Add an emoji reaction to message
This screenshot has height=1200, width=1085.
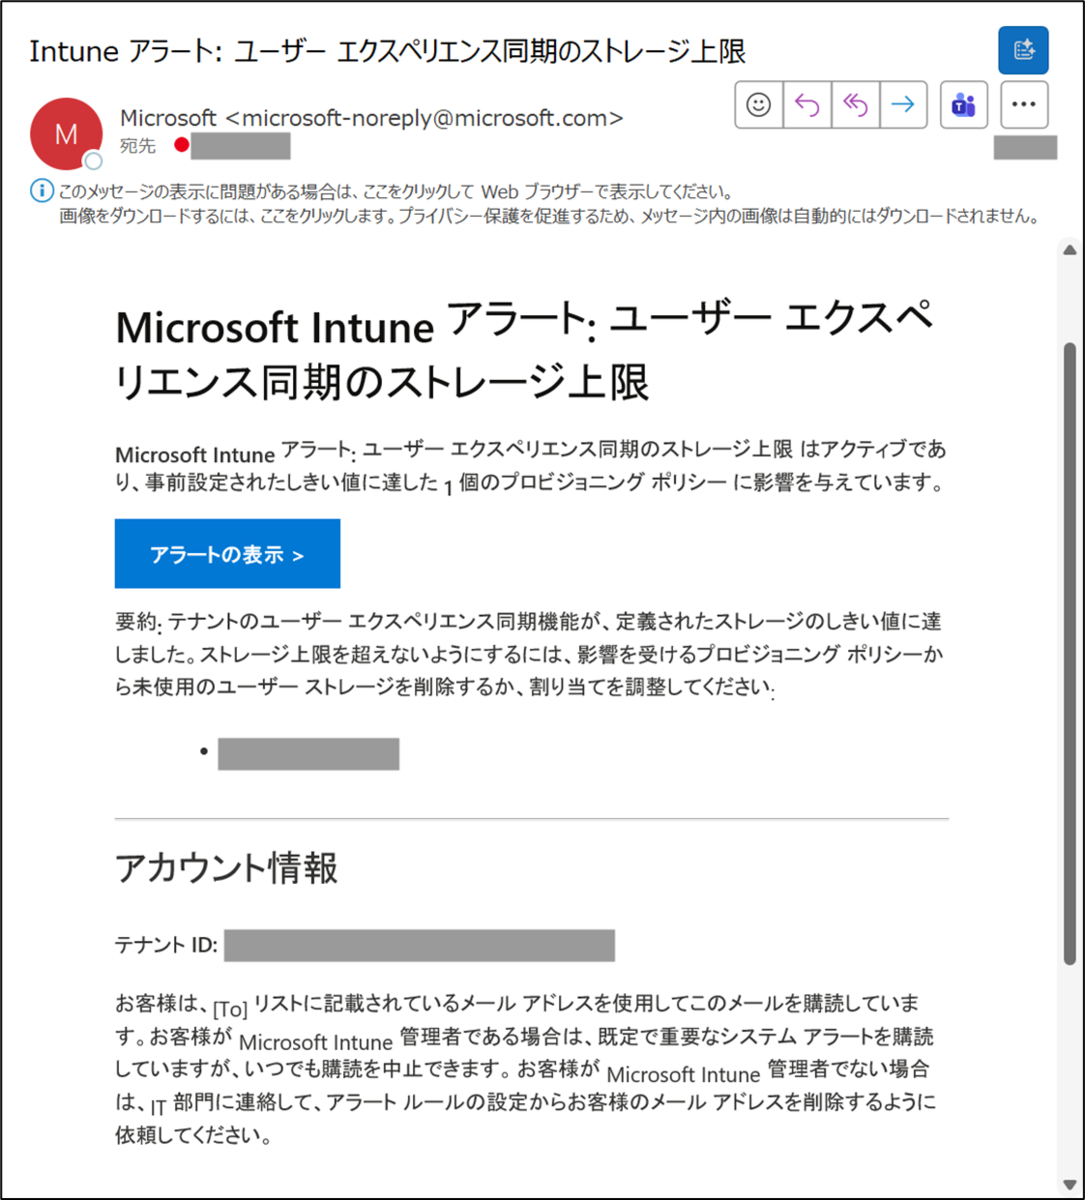coord(759,105)
